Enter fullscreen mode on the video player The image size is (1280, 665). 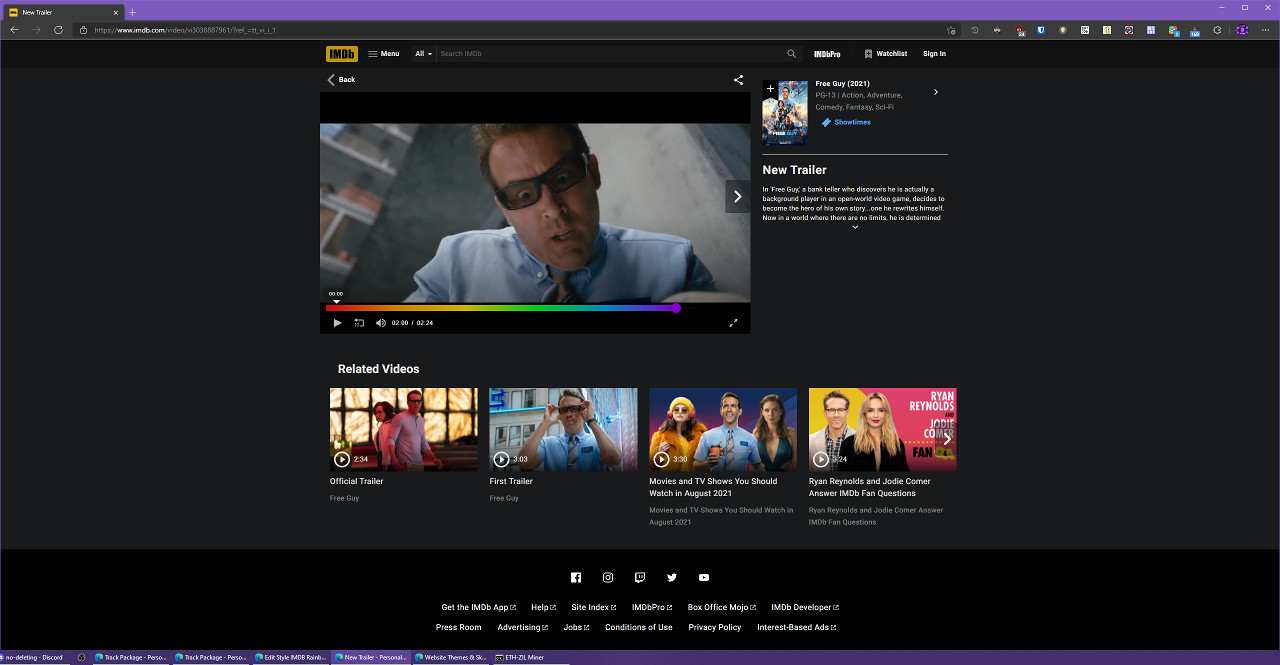pos(733,322)
